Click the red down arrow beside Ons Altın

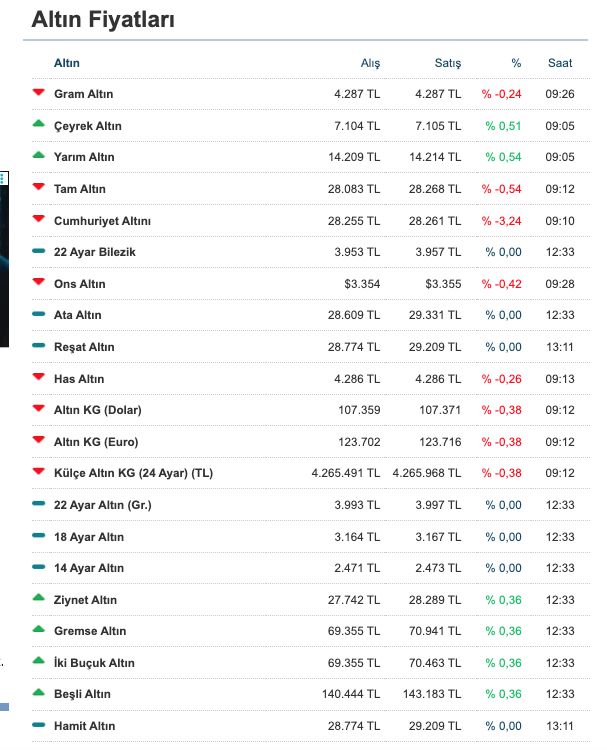click(38, 283)
